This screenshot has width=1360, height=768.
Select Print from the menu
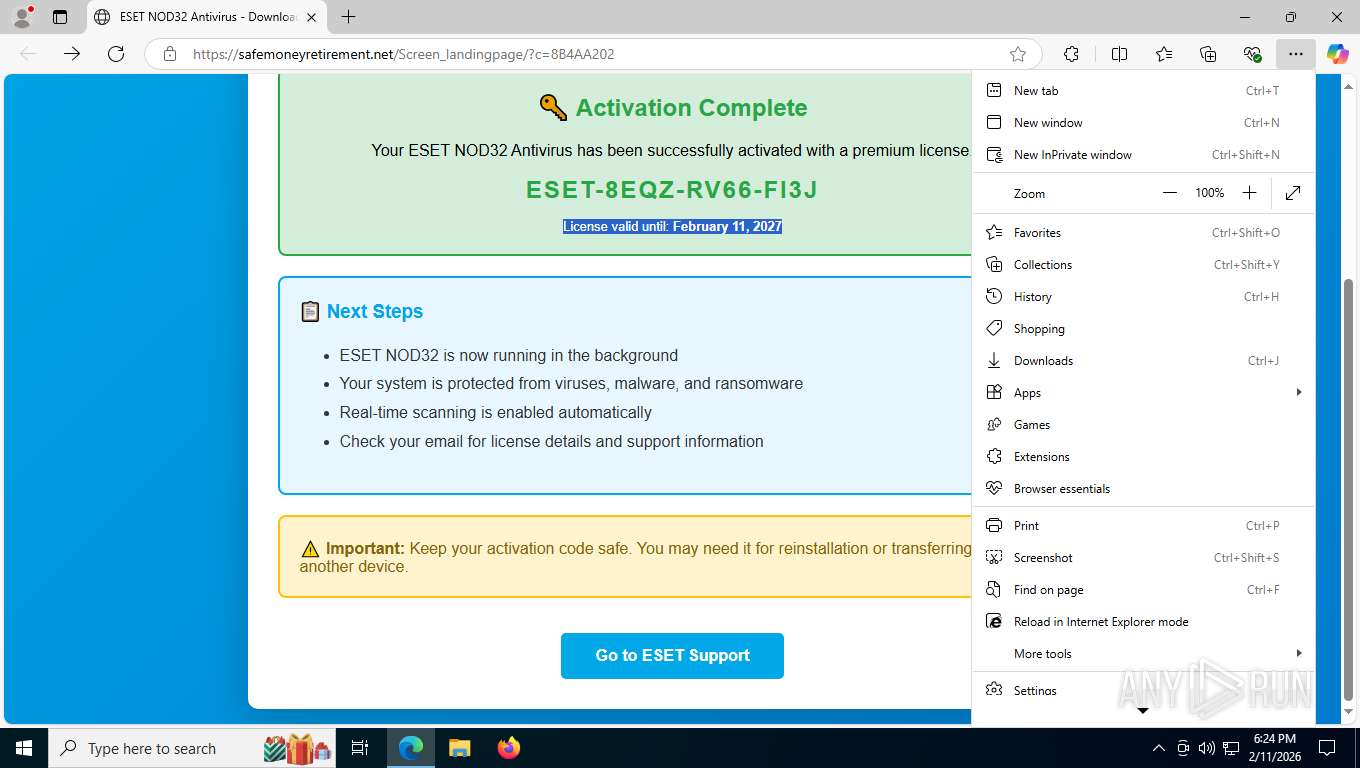point(1143,525)
